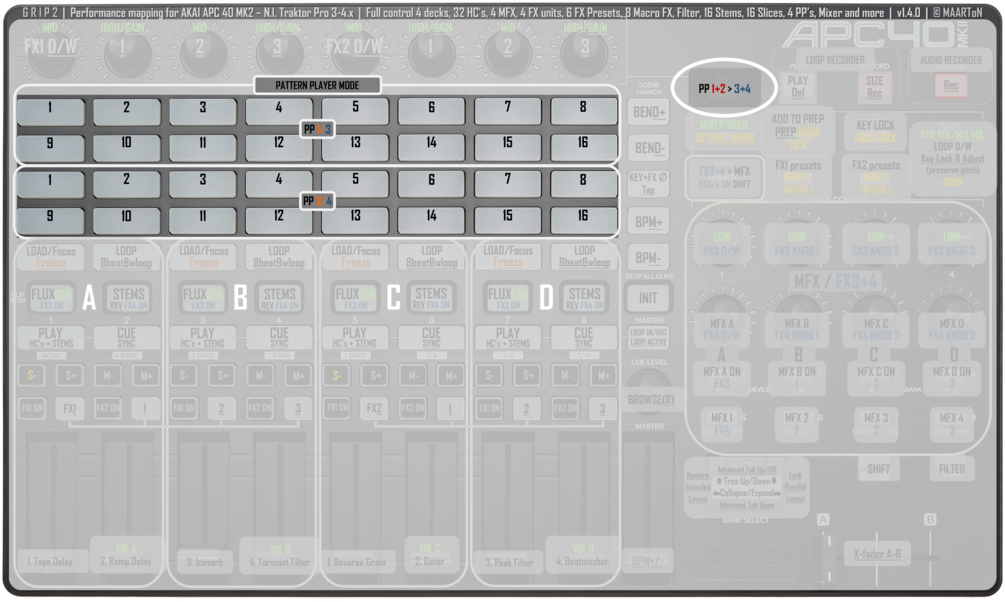Screen dimensions: 1005x602
Task: Toggle deck A FX1 ON button
Action: pyautogui.click(x=32, y=408)
